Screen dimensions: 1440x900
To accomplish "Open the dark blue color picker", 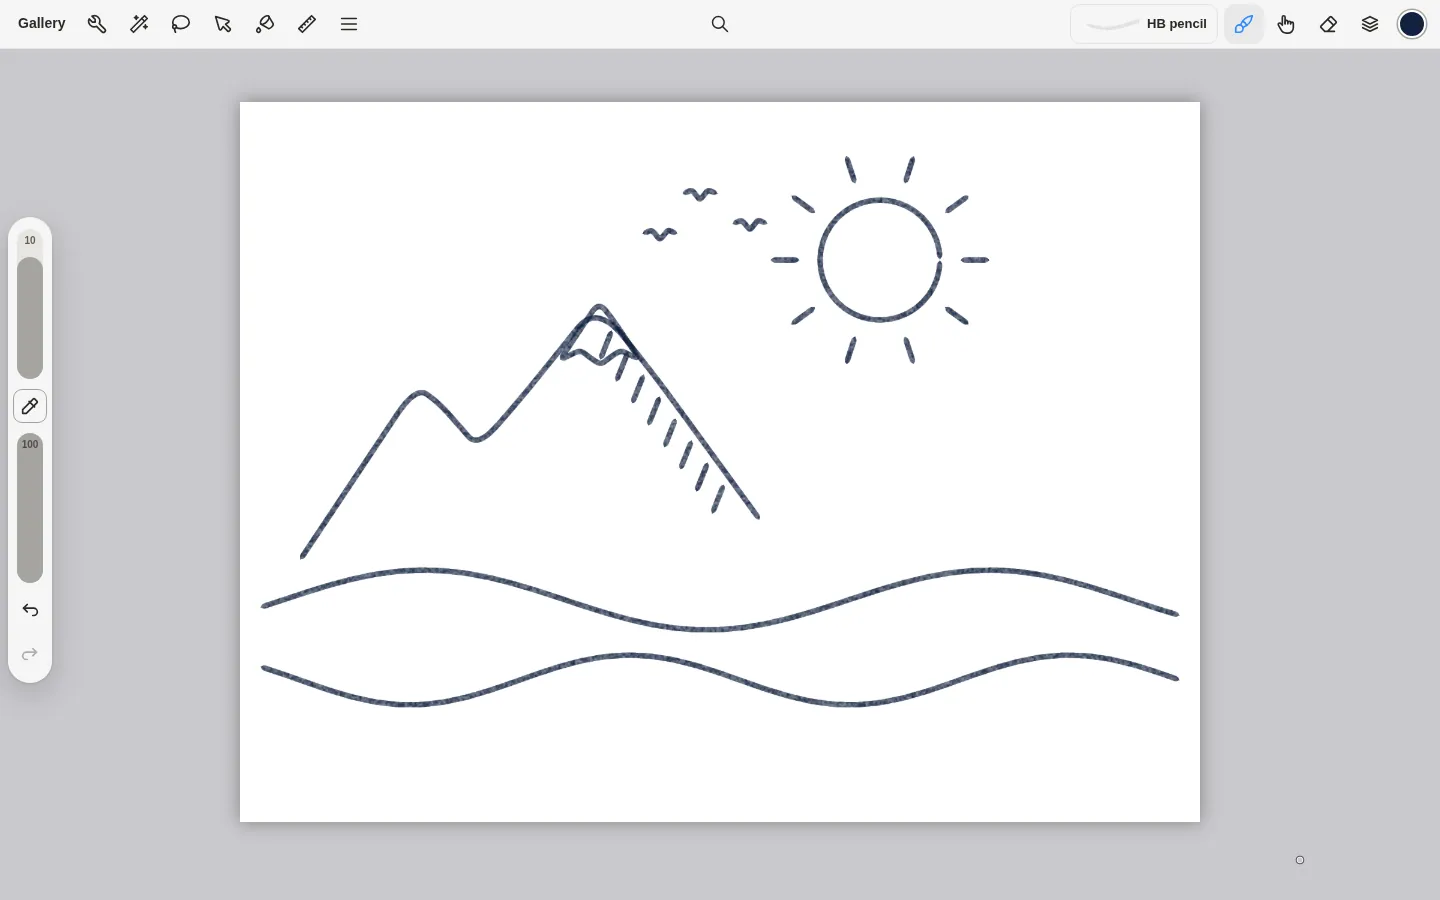I will 1412,24.
